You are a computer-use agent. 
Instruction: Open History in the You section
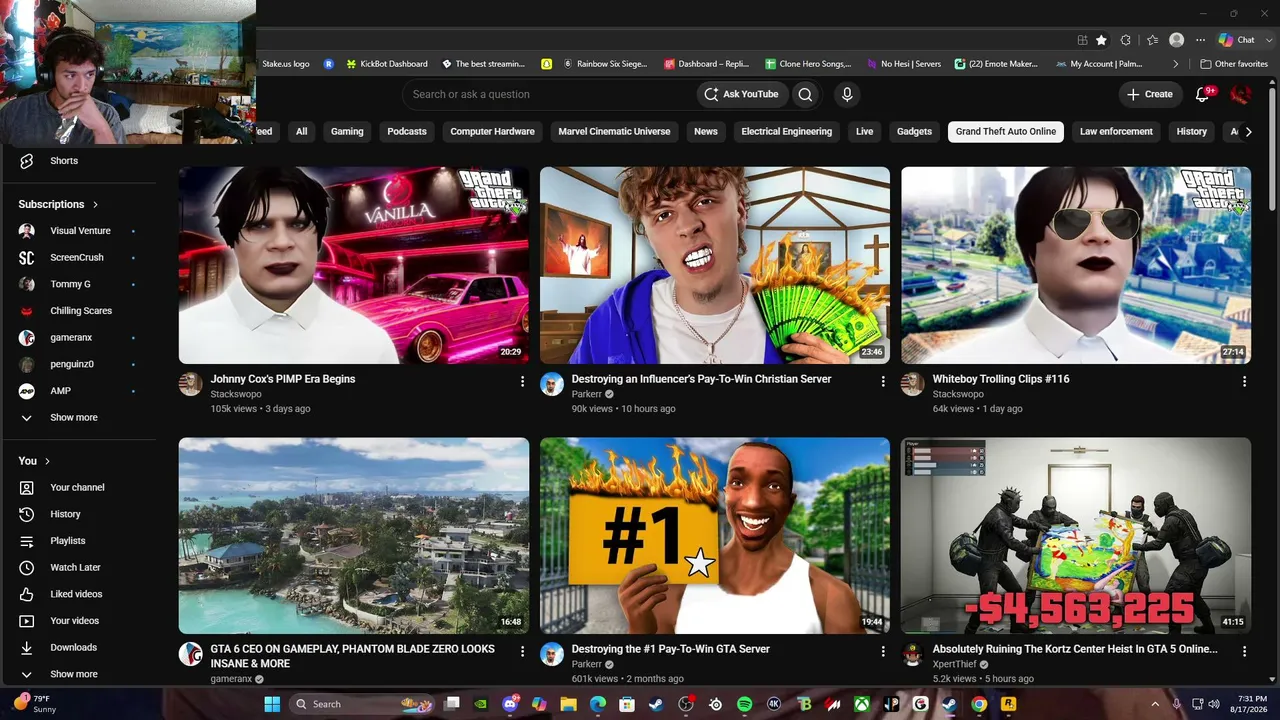(x=65, y=514)
